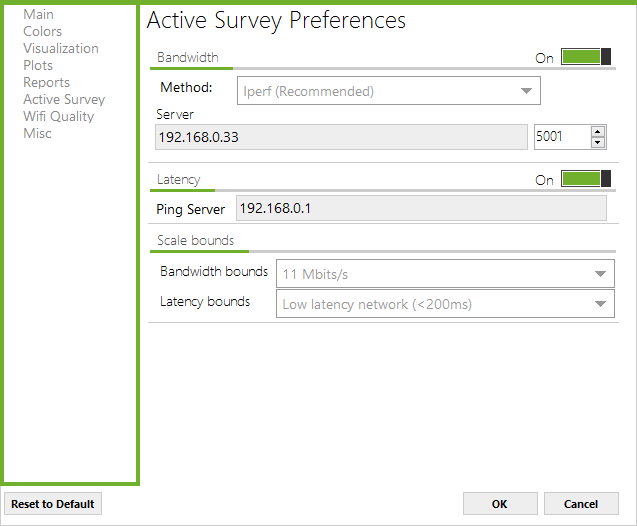This screenshot has height=526, width=637.
Task: Click the Scale bounds section header
Action: pos(195,240)
